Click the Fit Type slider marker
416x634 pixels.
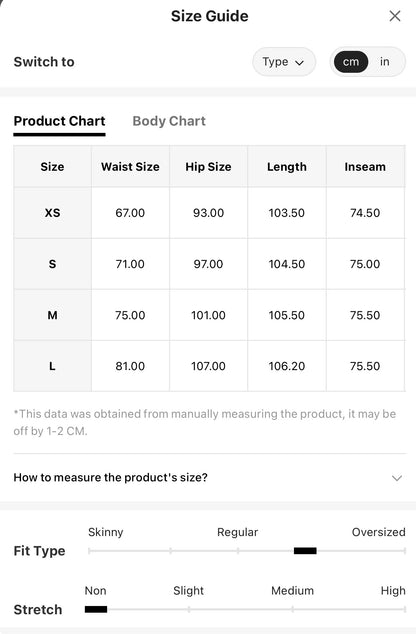[305, 551]
